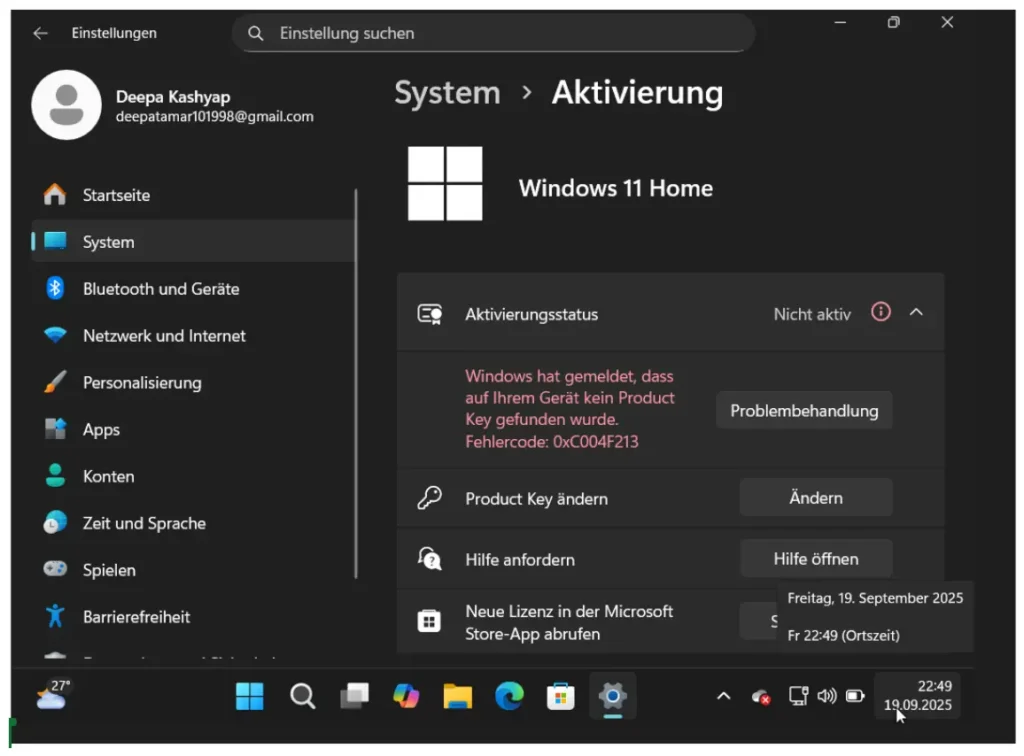Open Apps settings category
The image size is (1024, 756).
[x=193, y=430]
